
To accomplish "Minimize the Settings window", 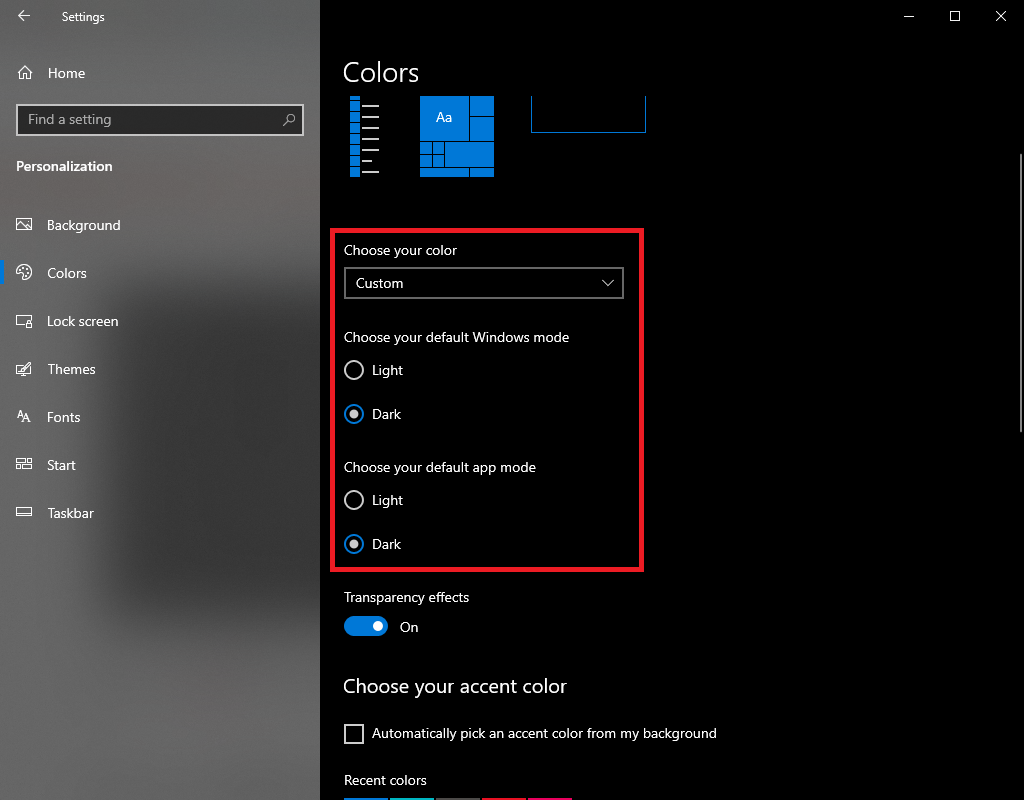I will [908, 16].
